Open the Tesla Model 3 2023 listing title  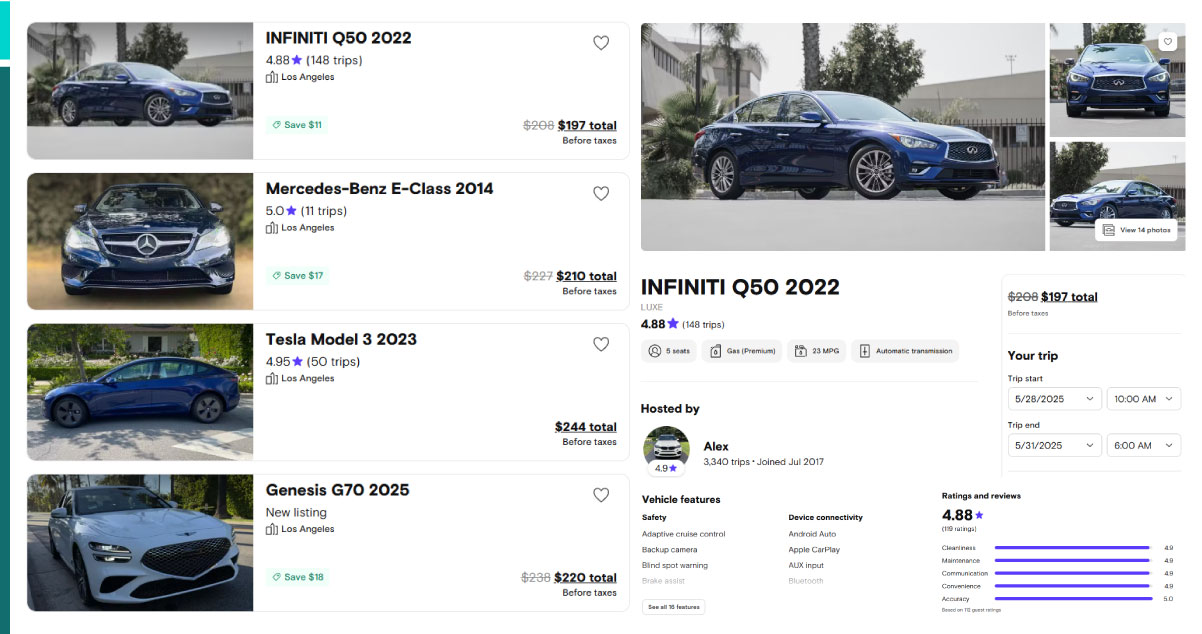341,339
